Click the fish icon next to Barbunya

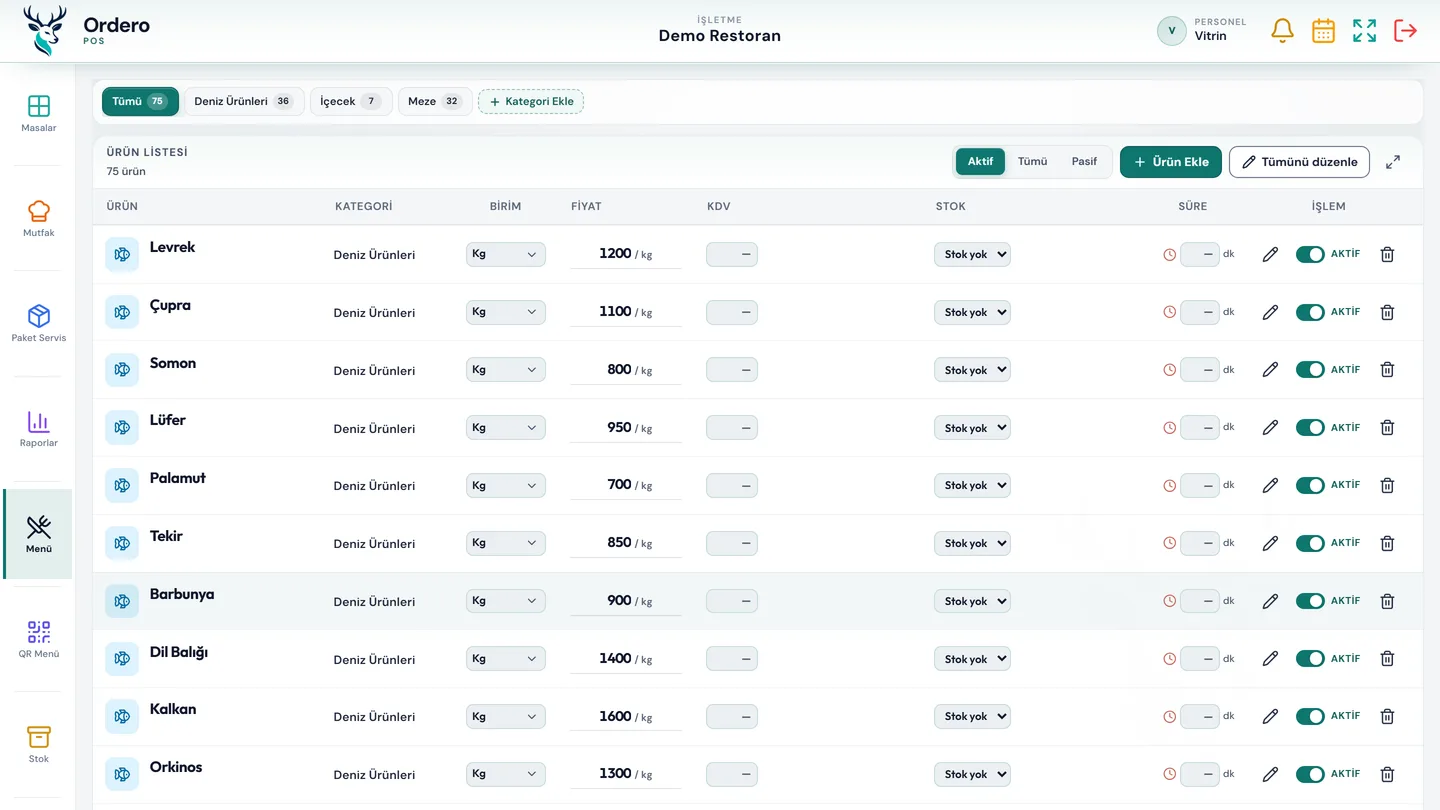click(x=122, y=601)
